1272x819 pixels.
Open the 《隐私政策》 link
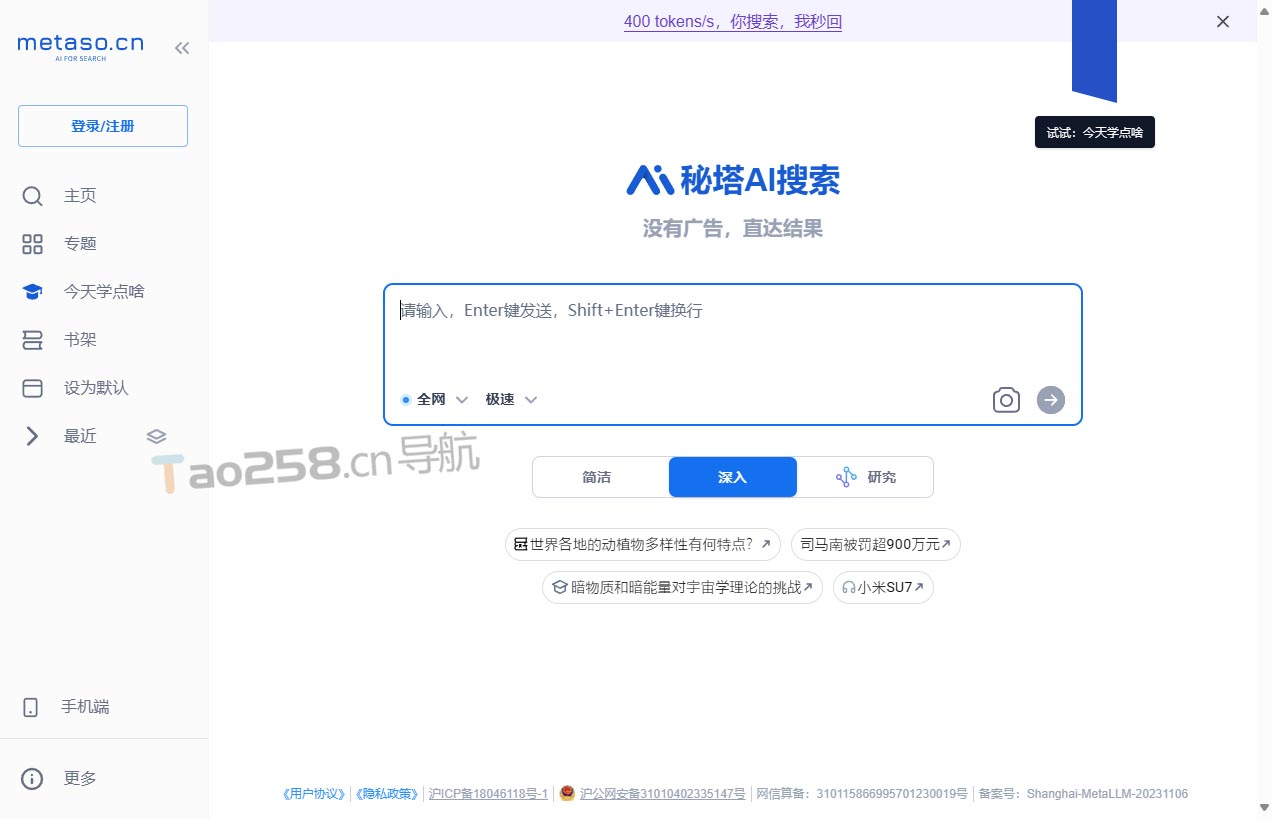coord(387,794)
